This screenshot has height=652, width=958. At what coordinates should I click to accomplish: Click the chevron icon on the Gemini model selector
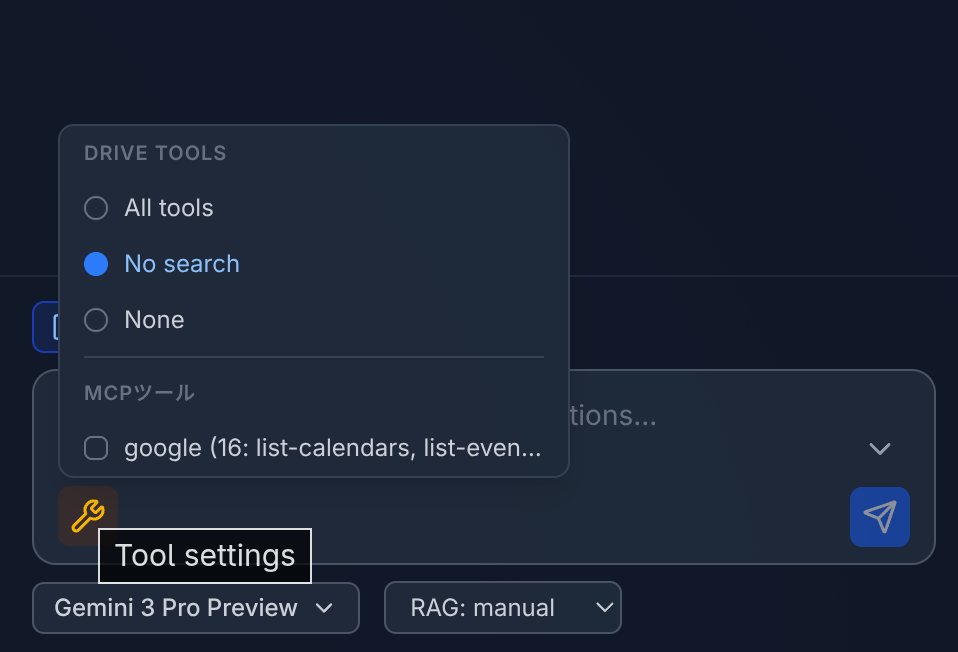325,608
